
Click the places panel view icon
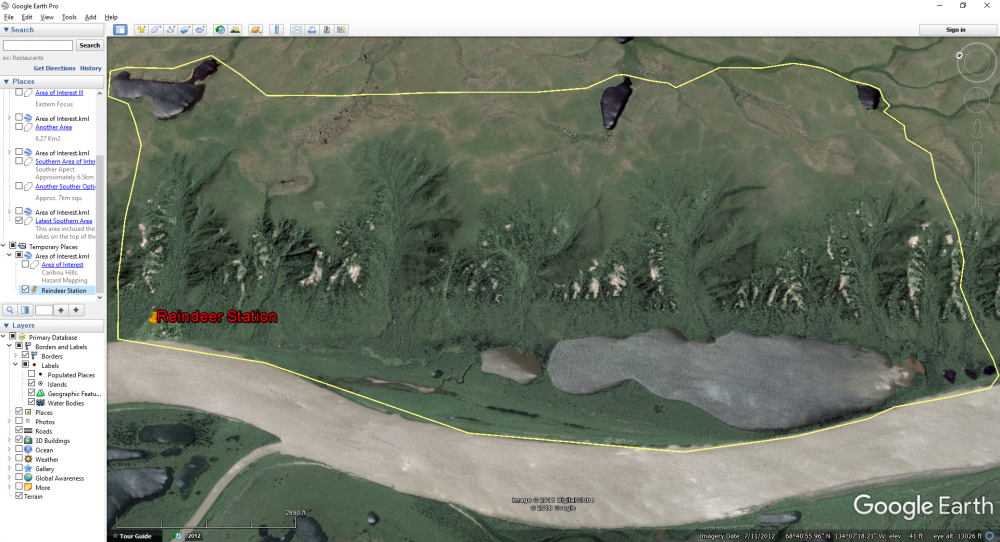(x=25, y=310)
